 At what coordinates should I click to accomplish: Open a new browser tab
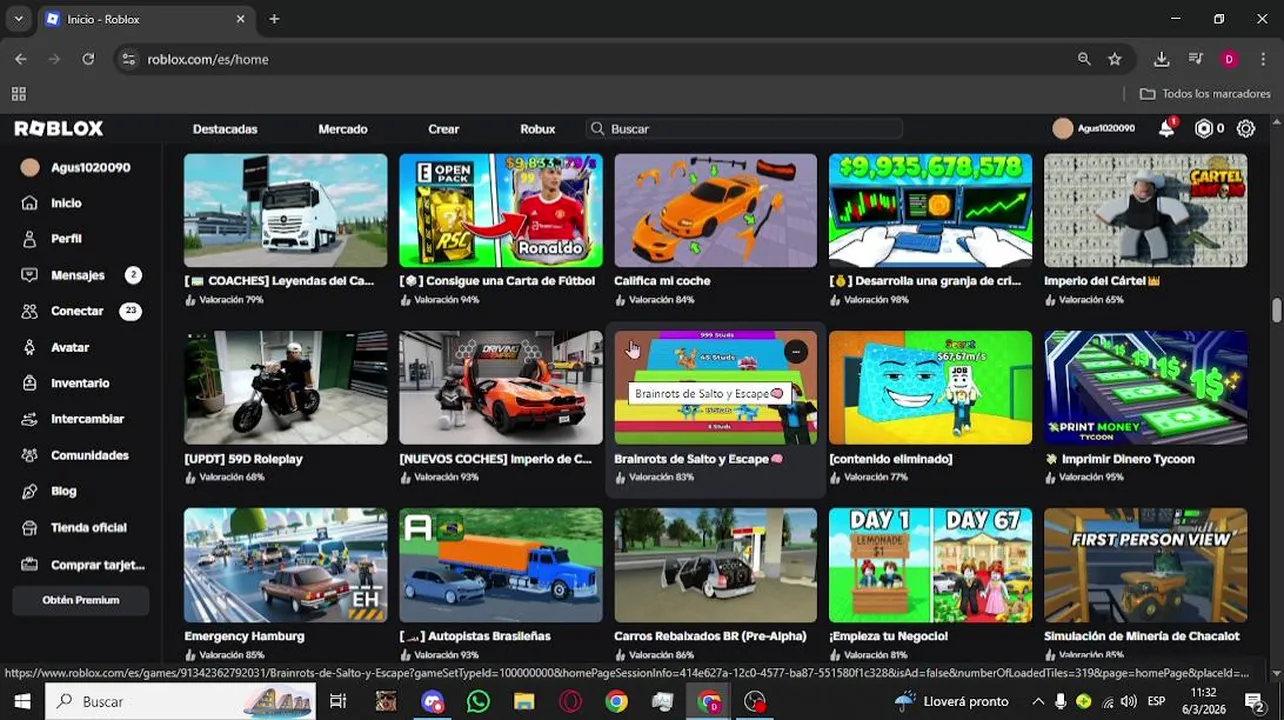click(274, 19)
